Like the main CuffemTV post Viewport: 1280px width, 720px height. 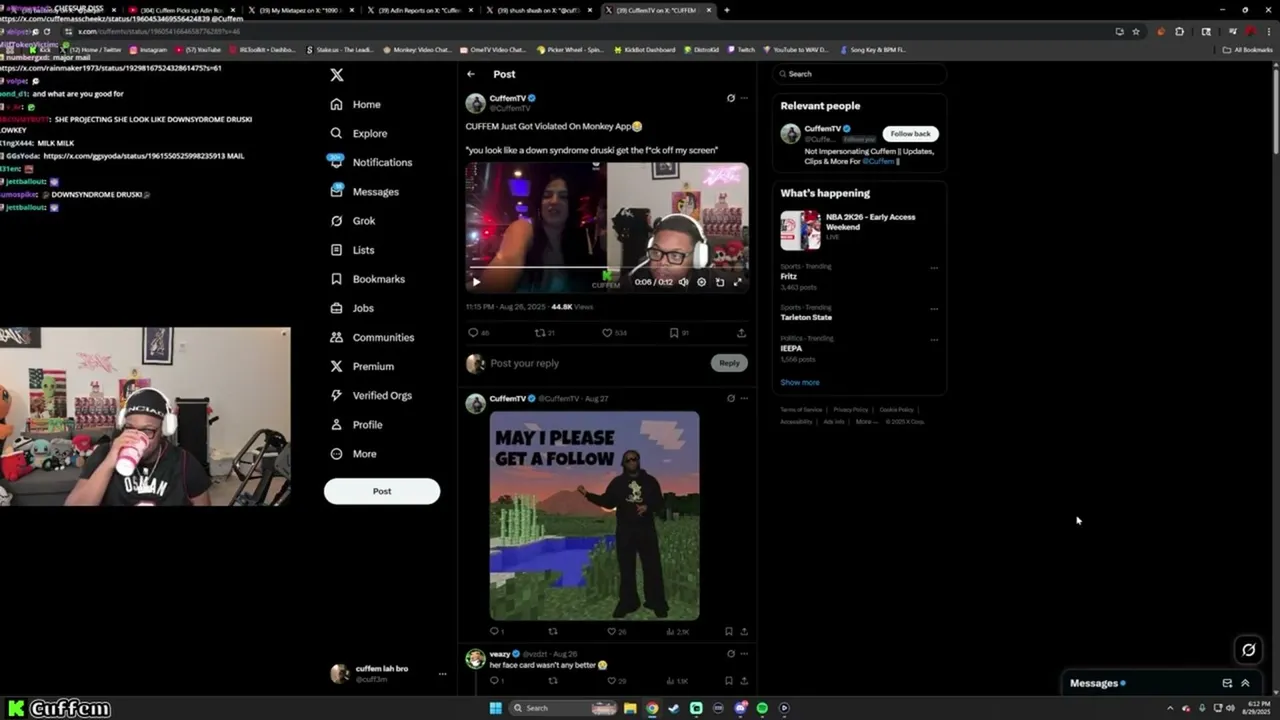[614, 333]
